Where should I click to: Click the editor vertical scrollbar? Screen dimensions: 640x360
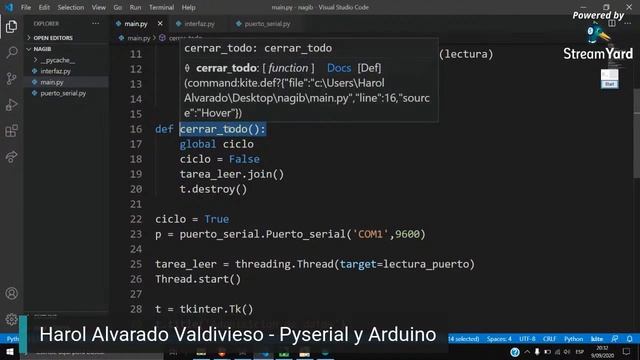[x=636, y=133]
